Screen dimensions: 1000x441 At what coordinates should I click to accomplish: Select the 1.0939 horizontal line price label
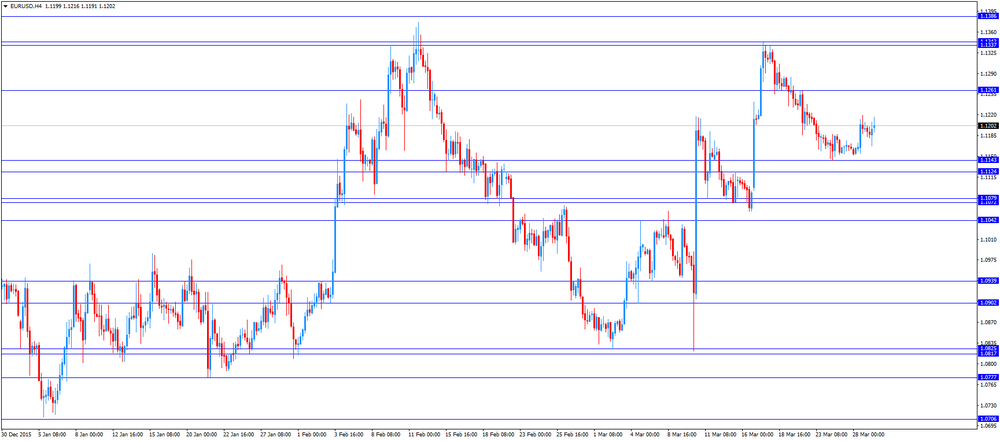point(990,281)
